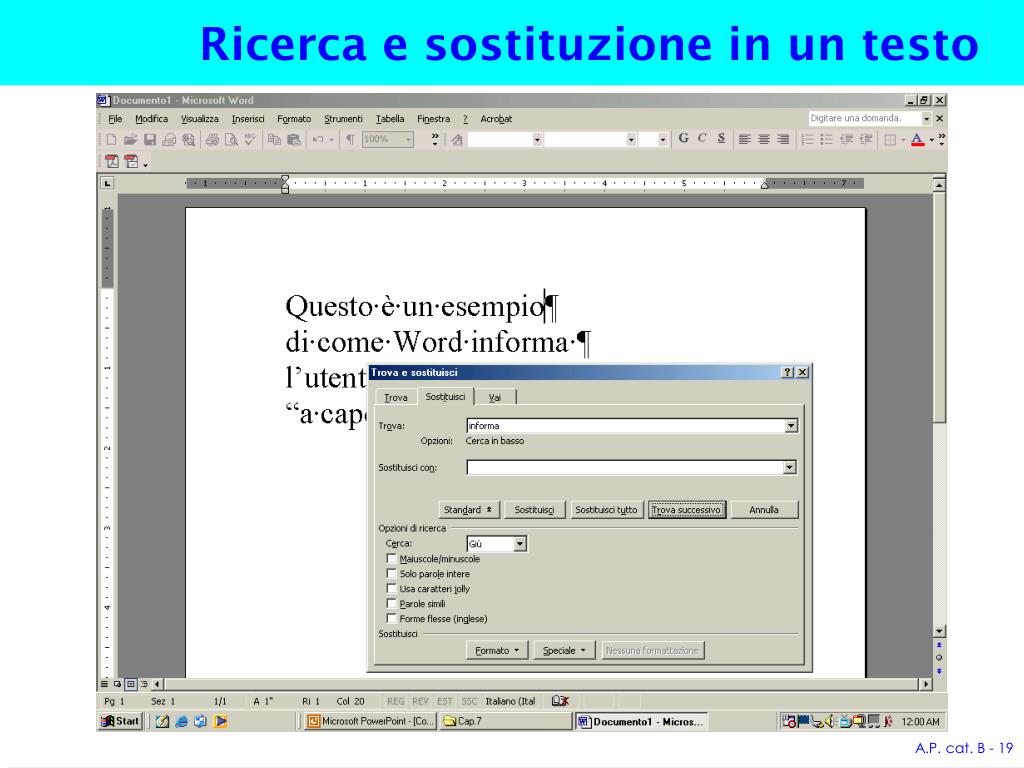Screen dimensions: 1024x768
Task: Run the spelling check ABC icon
Action: pos(250,139)
